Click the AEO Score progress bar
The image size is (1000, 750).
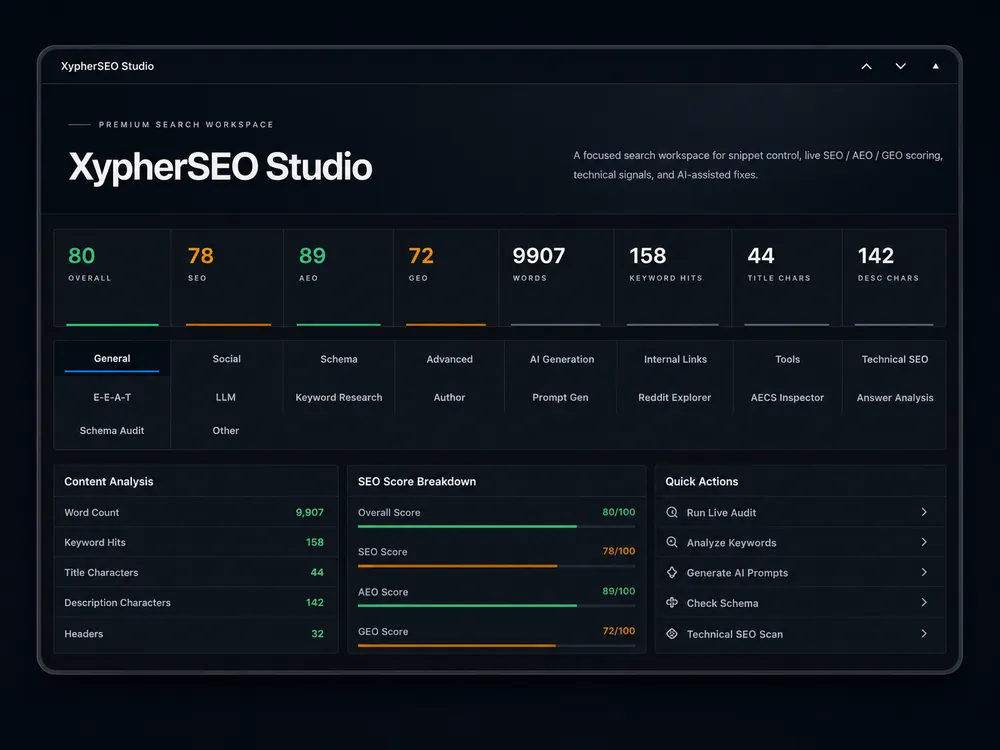click(x=496, y=605)
